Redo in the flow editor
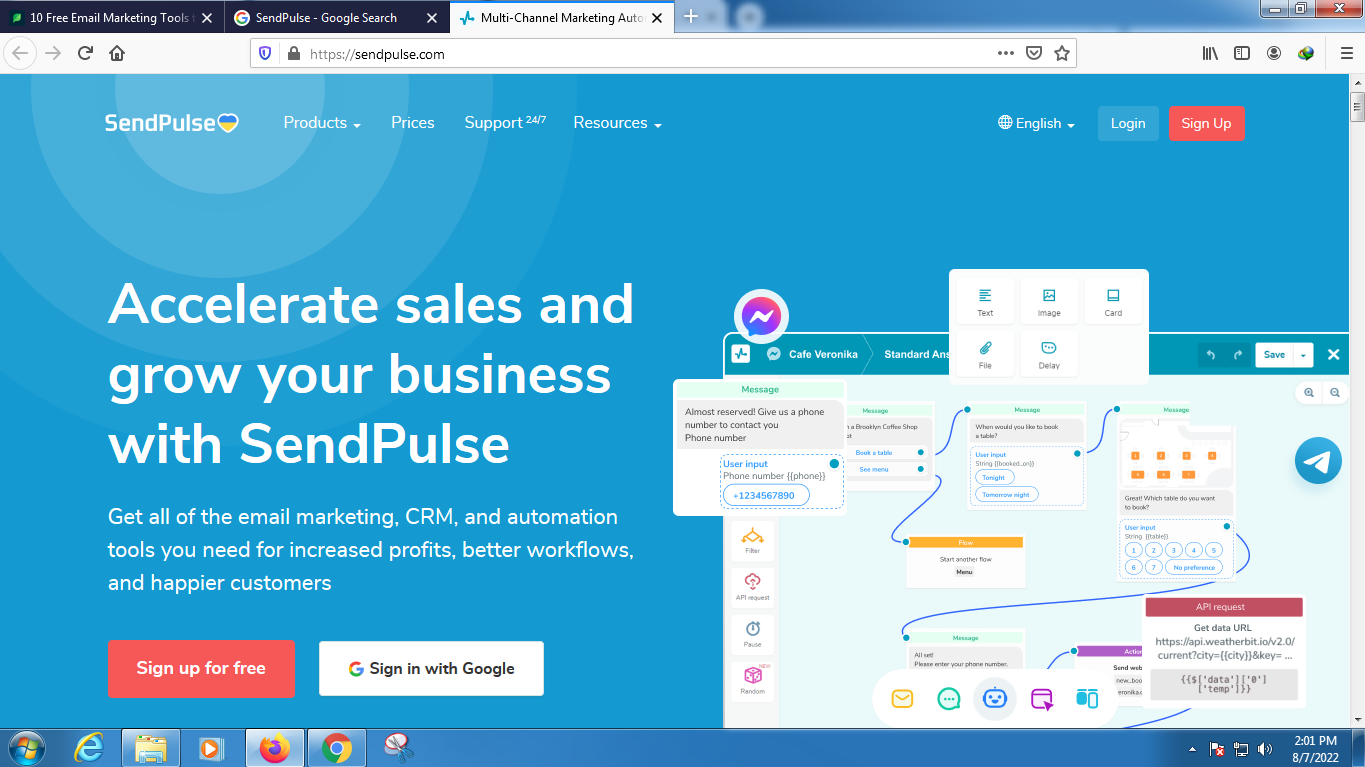Image resolution: width=1365 pixels, height=767 pixels. 1237,355
